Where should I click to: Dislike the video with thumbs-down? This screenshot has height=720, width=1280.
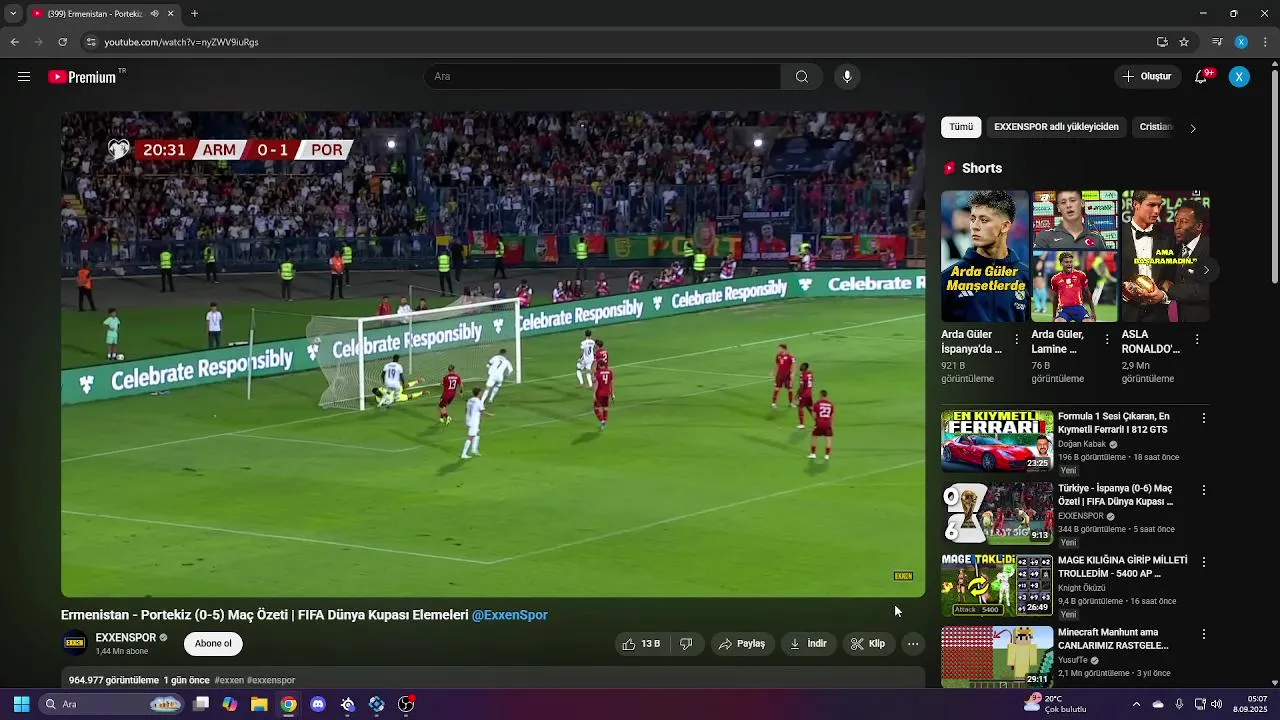point(686,644)
